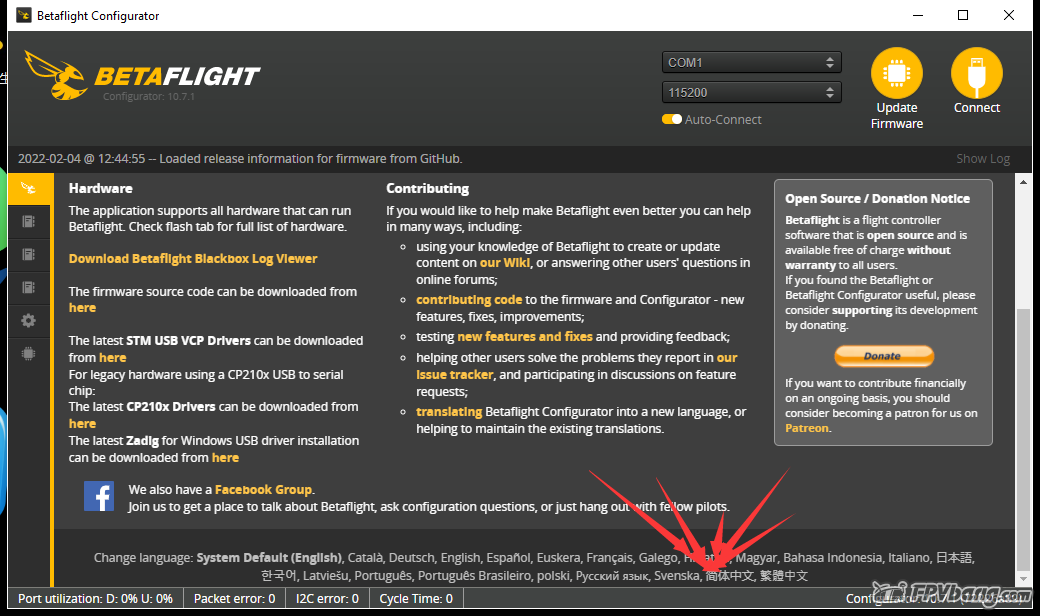The width and height of the screenshot is (1040, 616).
Task: Open the Patreon link
Action: tap(807, 428)
